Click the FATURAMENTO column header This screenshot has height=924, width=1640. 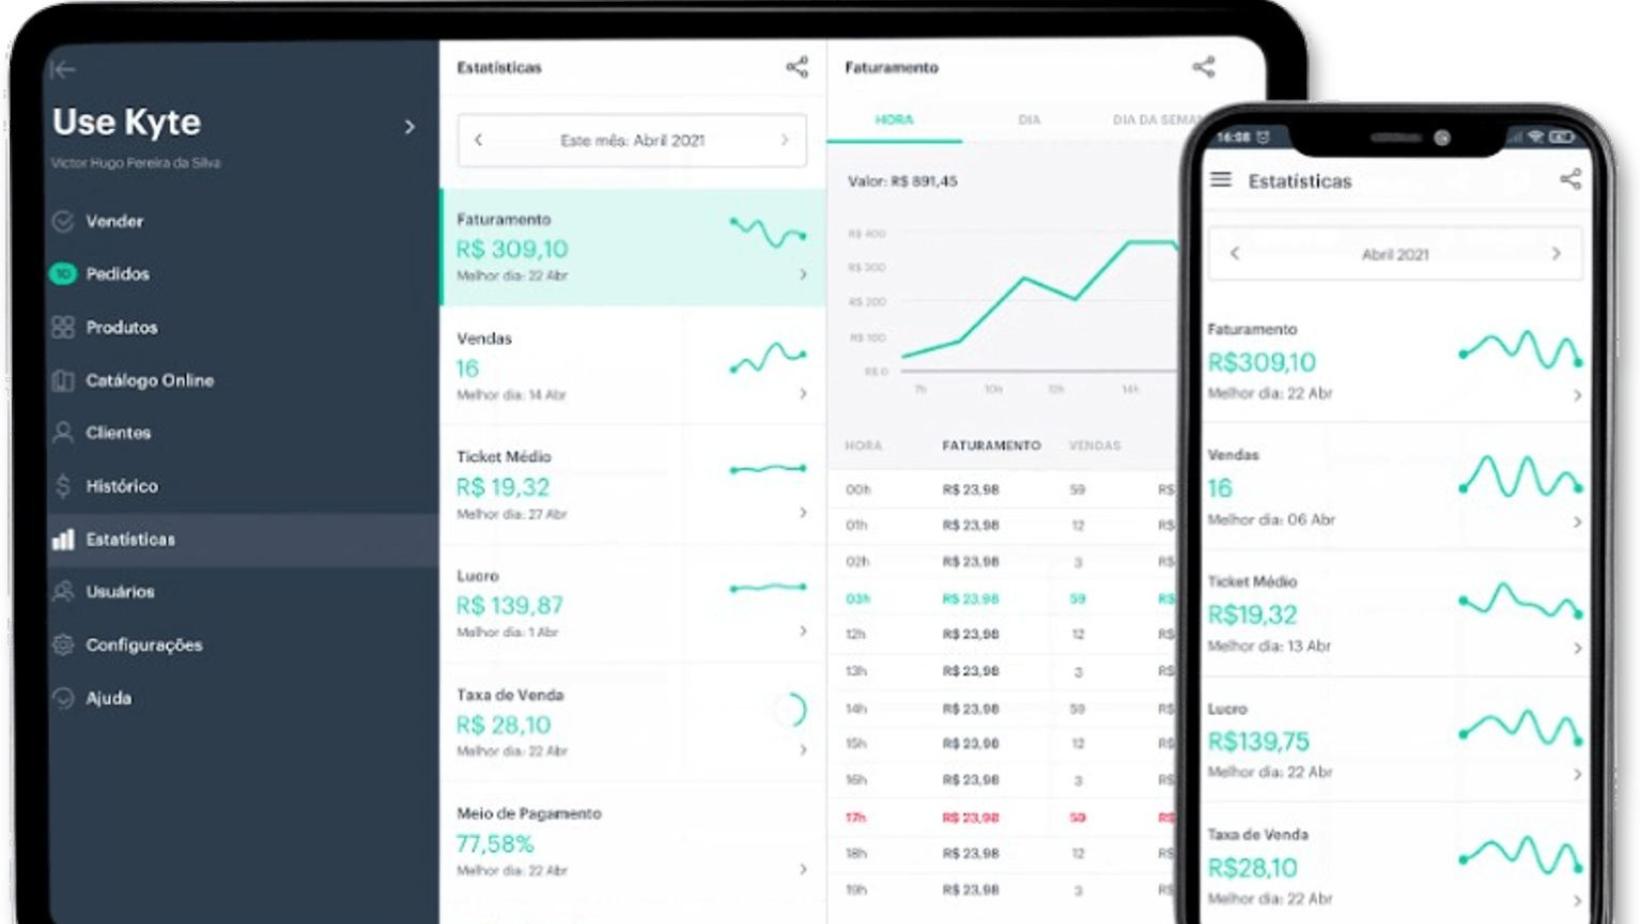[991, 445]
